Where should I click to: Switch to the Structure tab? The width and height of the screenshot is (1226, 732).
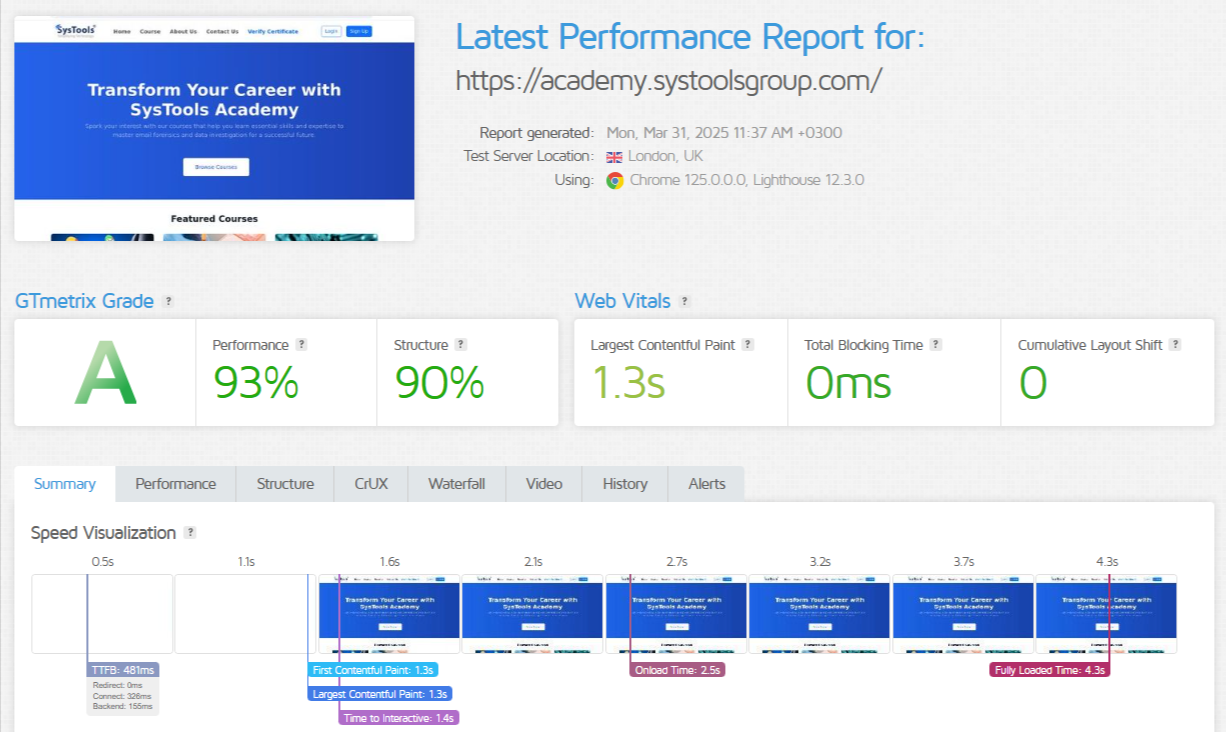[x=285, y=484]
